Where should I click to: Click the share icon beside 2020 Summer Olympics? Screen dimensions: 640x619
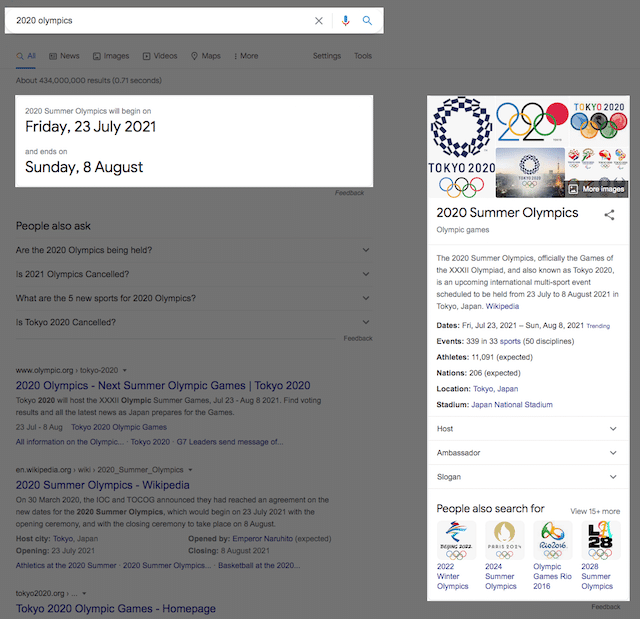point(609,215)
